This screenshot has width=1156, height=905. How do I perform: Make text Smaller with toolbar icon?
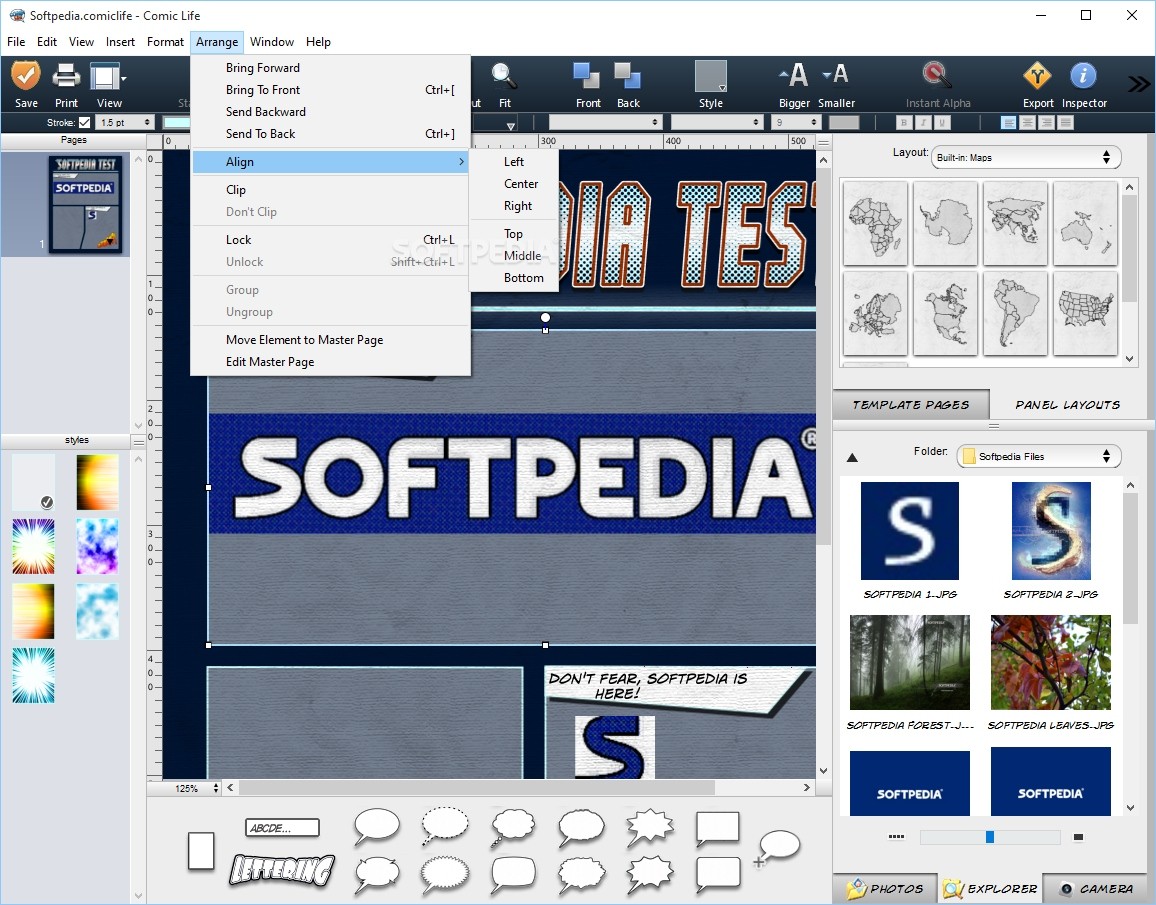coord(836,74)
